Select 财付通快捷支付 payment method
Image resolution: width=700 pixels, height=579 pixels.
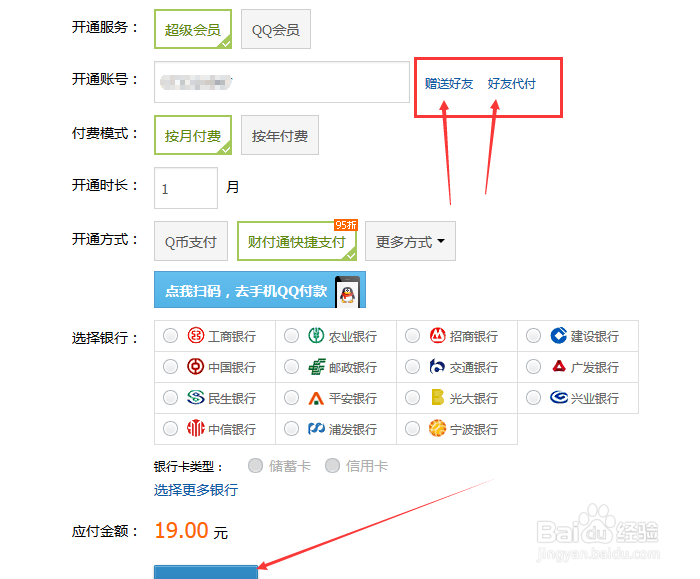pyautogui.click(x=297, y=241)
